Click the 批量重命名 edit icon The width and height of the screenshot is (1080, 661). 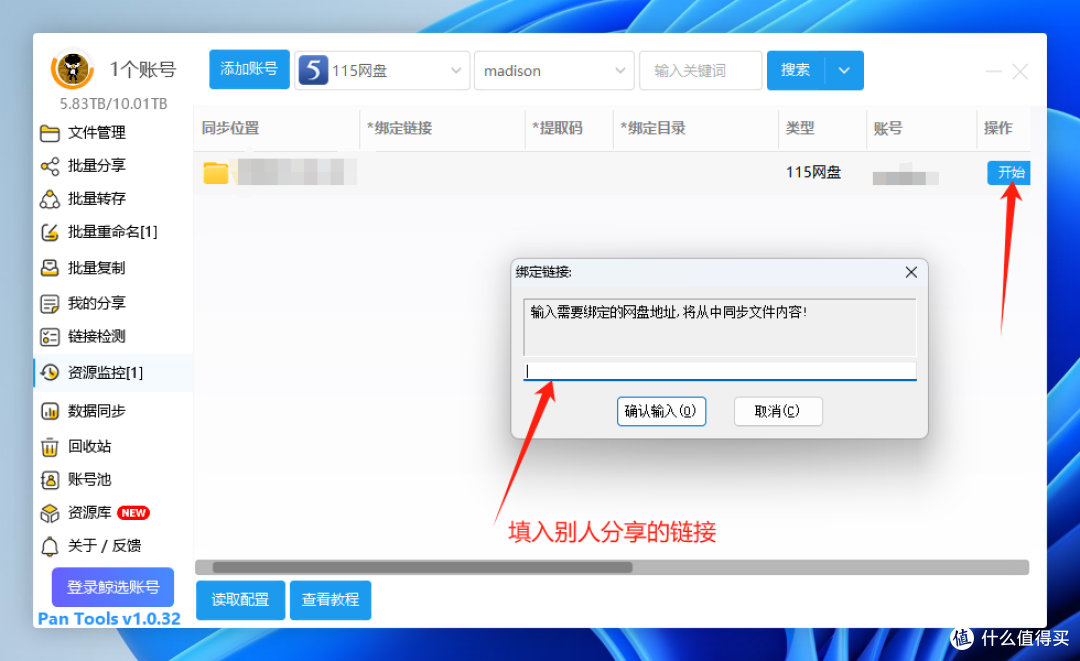click(50, 232)
